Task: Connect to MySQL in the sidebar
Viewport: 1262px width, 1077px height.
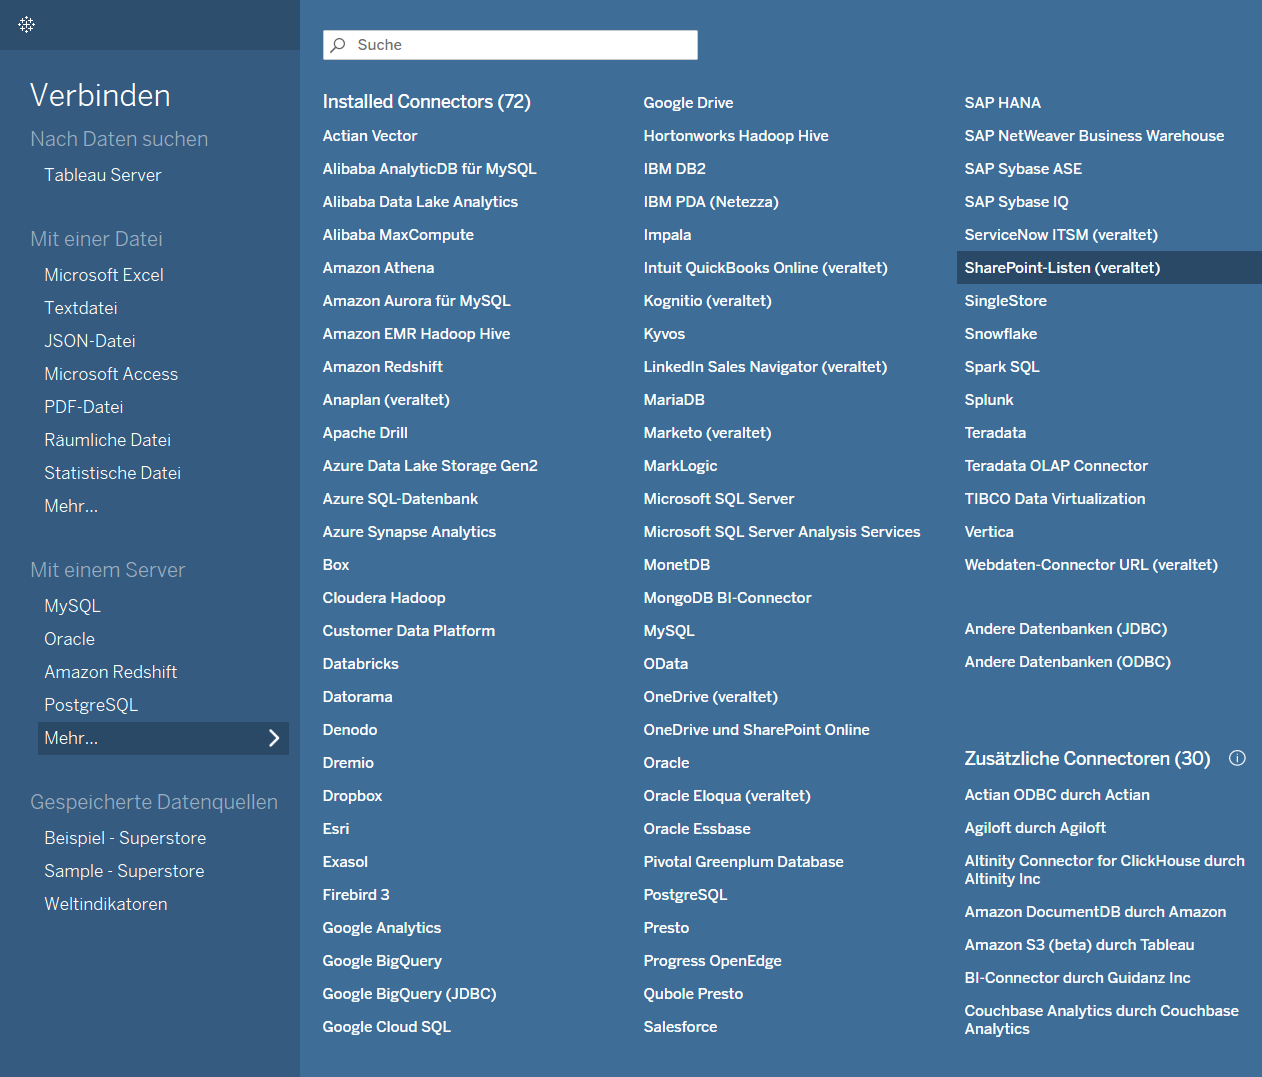Action: [x=73, y=606]
